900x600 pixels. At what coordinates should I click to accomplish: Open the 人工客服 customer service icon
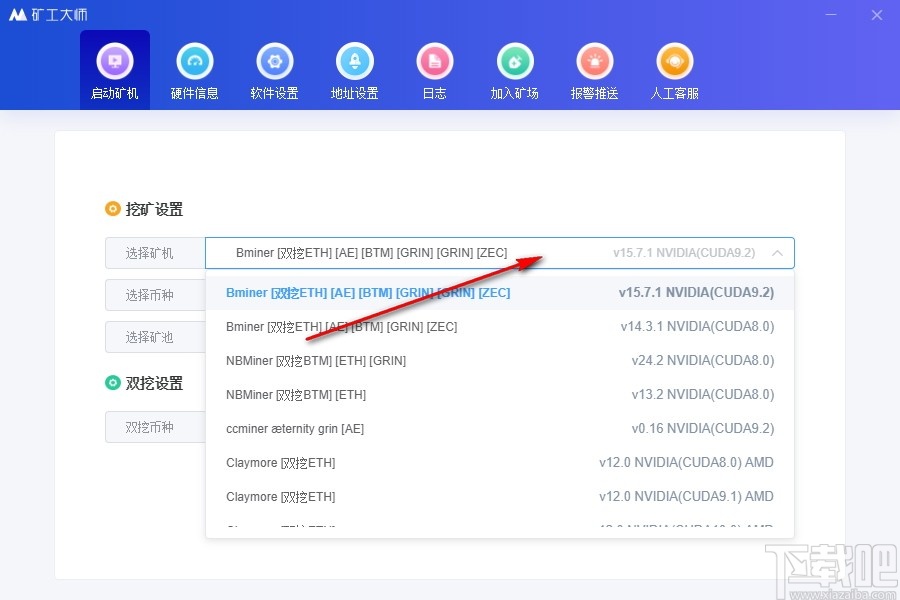(675, 61)
